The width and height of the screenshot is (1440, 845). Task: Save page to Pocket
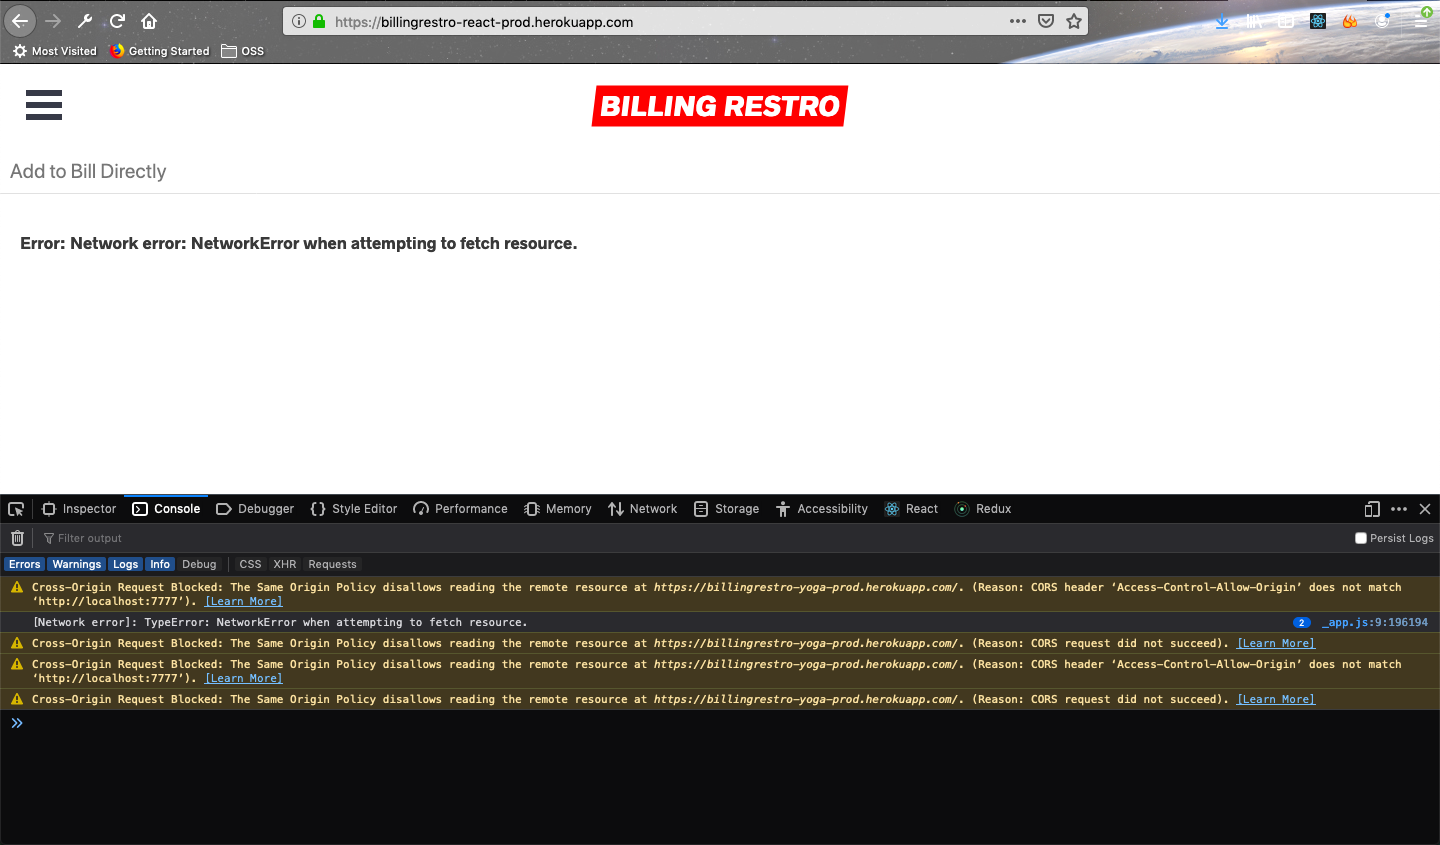1046,21
